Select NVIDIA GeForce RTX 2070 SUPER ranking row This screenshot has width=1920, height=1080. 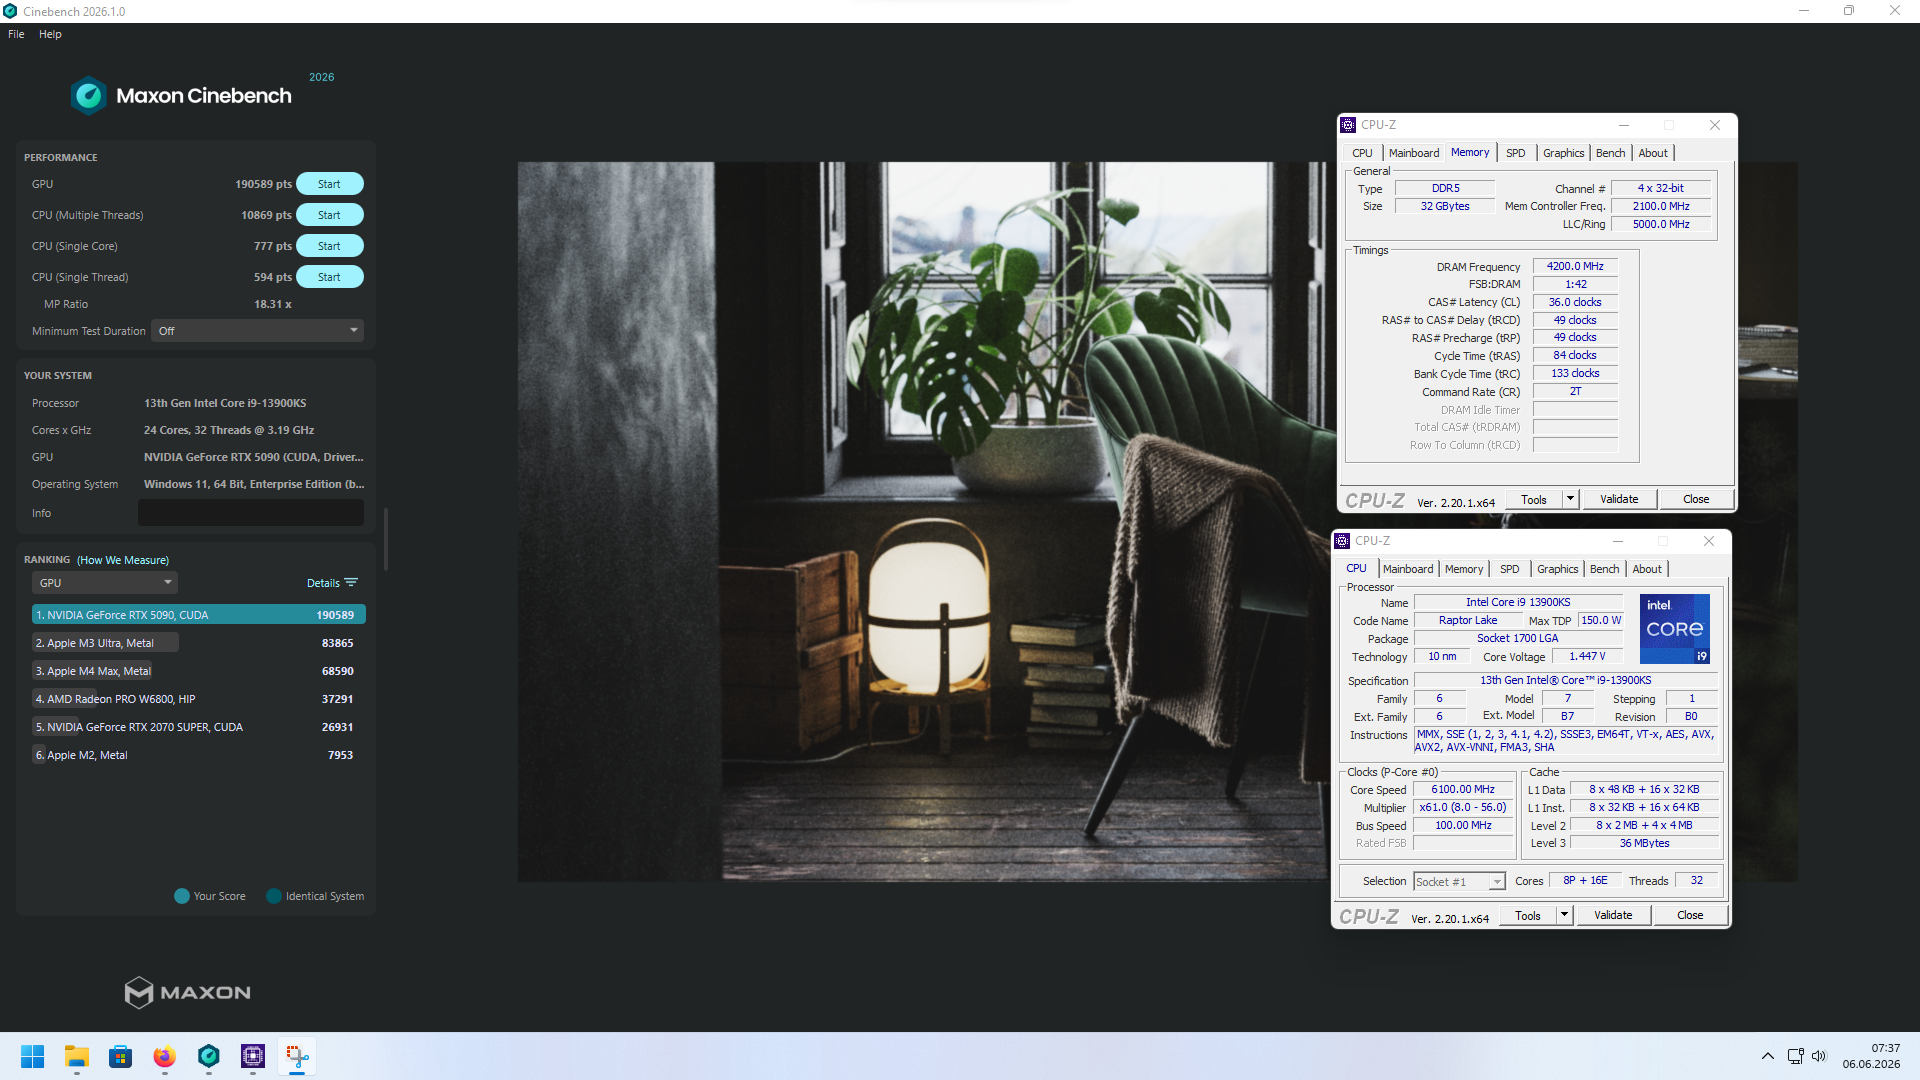[199, 727]
